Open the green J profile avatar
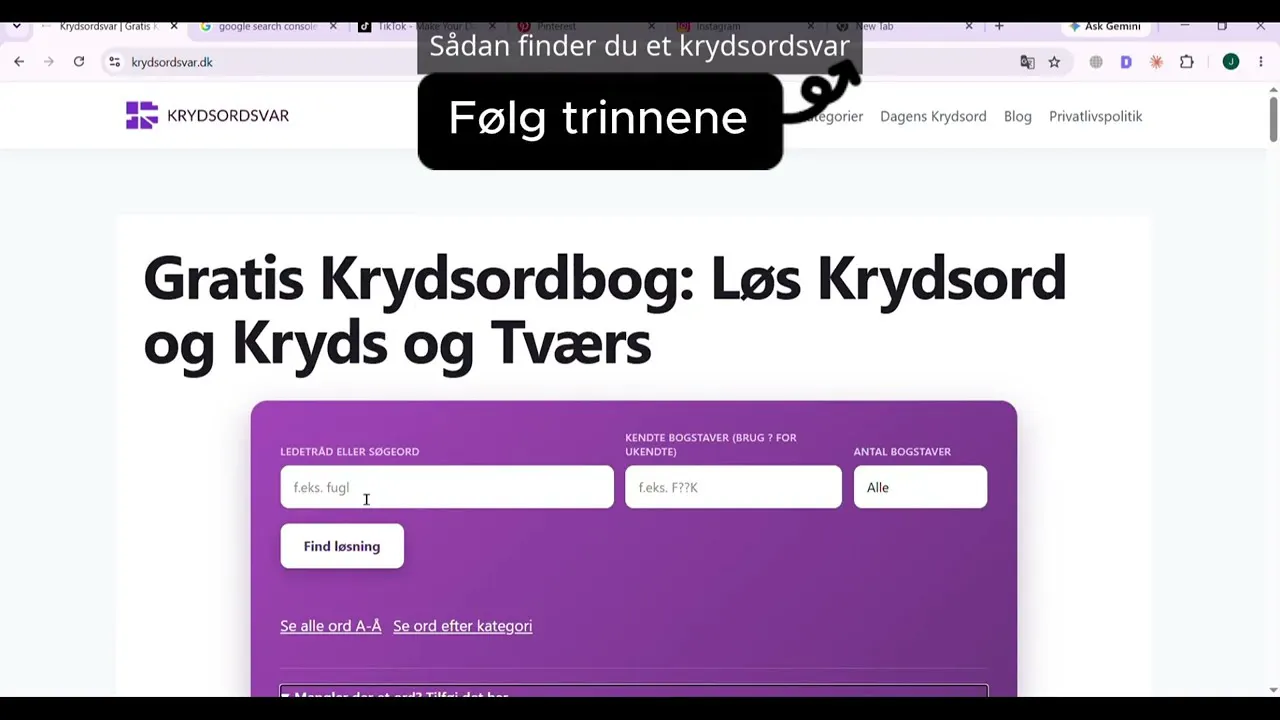Viewport: 1280px width, 720px height. coord(1231,62)
